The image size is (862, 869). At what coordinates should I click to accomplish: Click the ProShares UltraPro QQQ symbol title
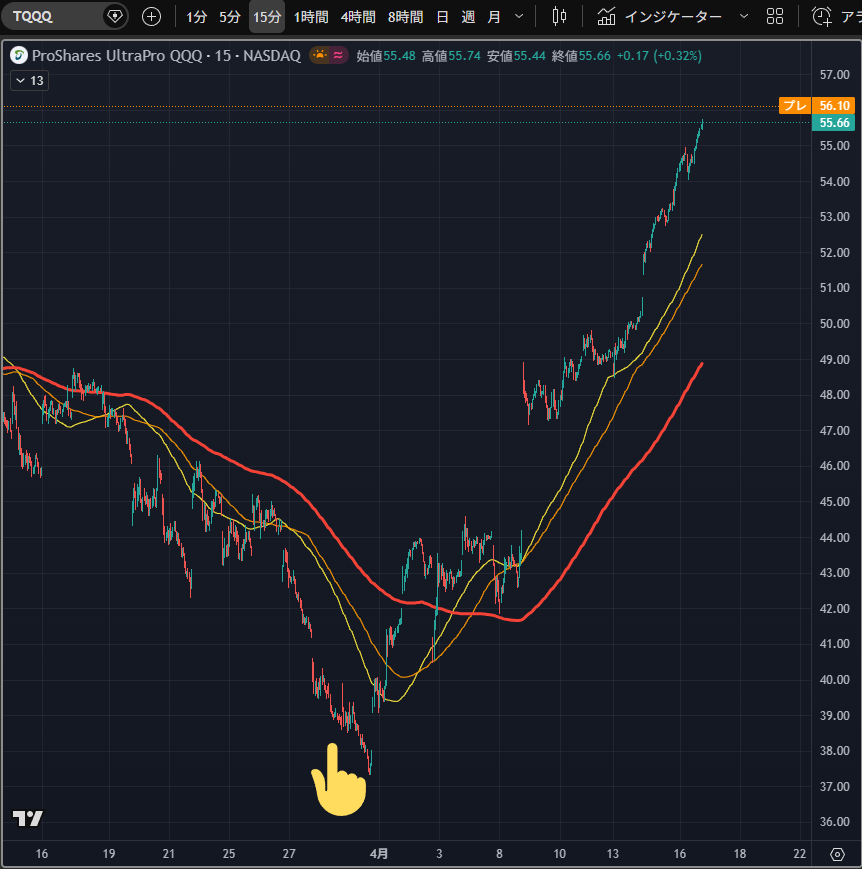[x=166, y=55]
